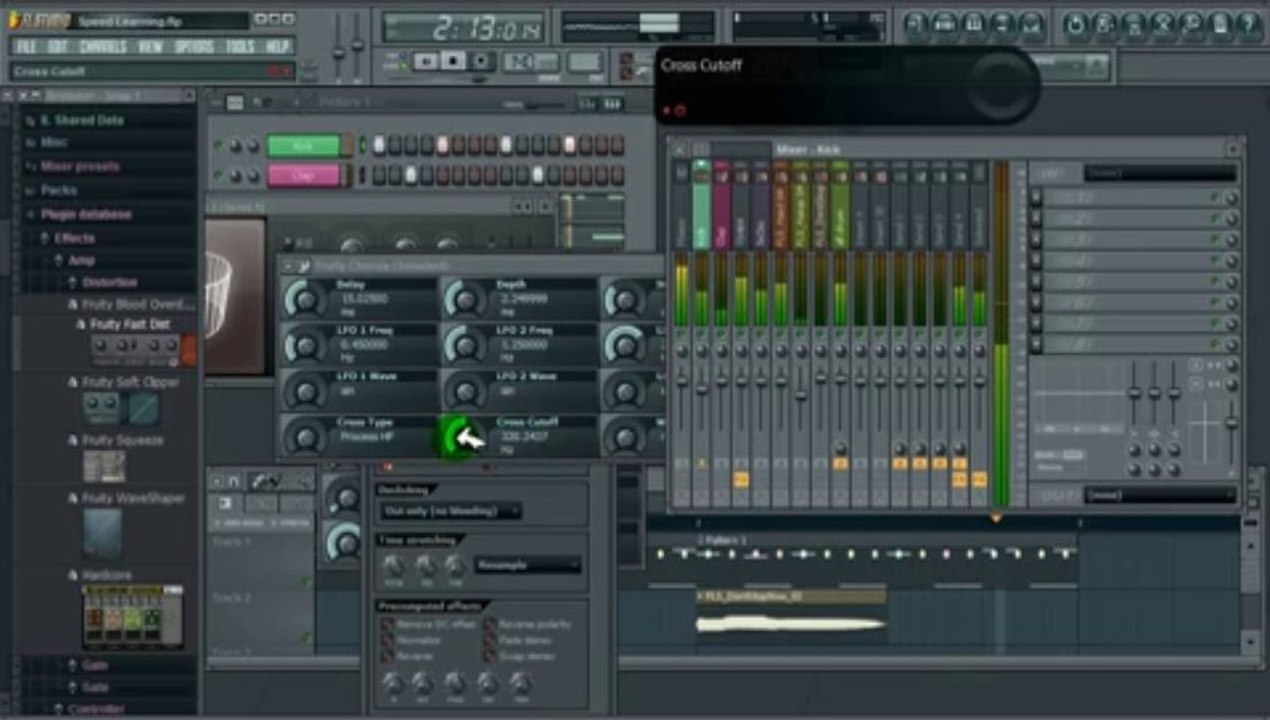The width and height of the screenshot is (1270, 720).
Task: Toggle the Kick channel mute LED
Action: click(x=219, y=146)
